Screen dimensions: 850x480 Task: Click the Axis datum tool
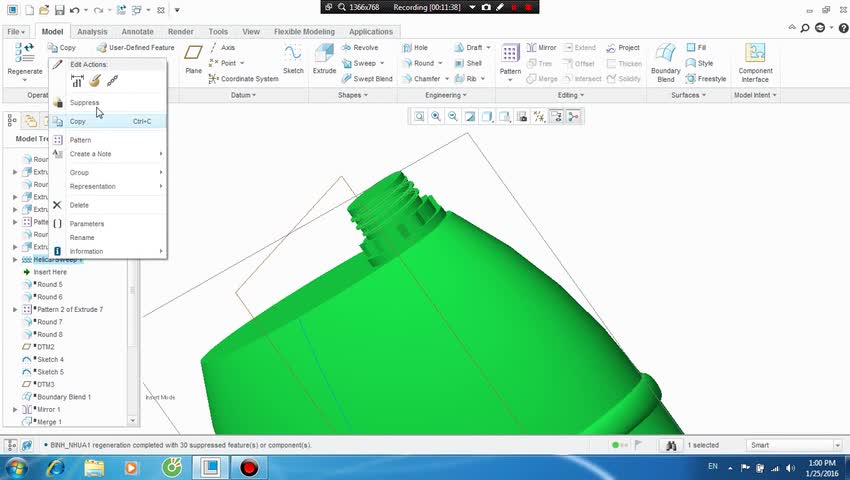coord(222,48)
